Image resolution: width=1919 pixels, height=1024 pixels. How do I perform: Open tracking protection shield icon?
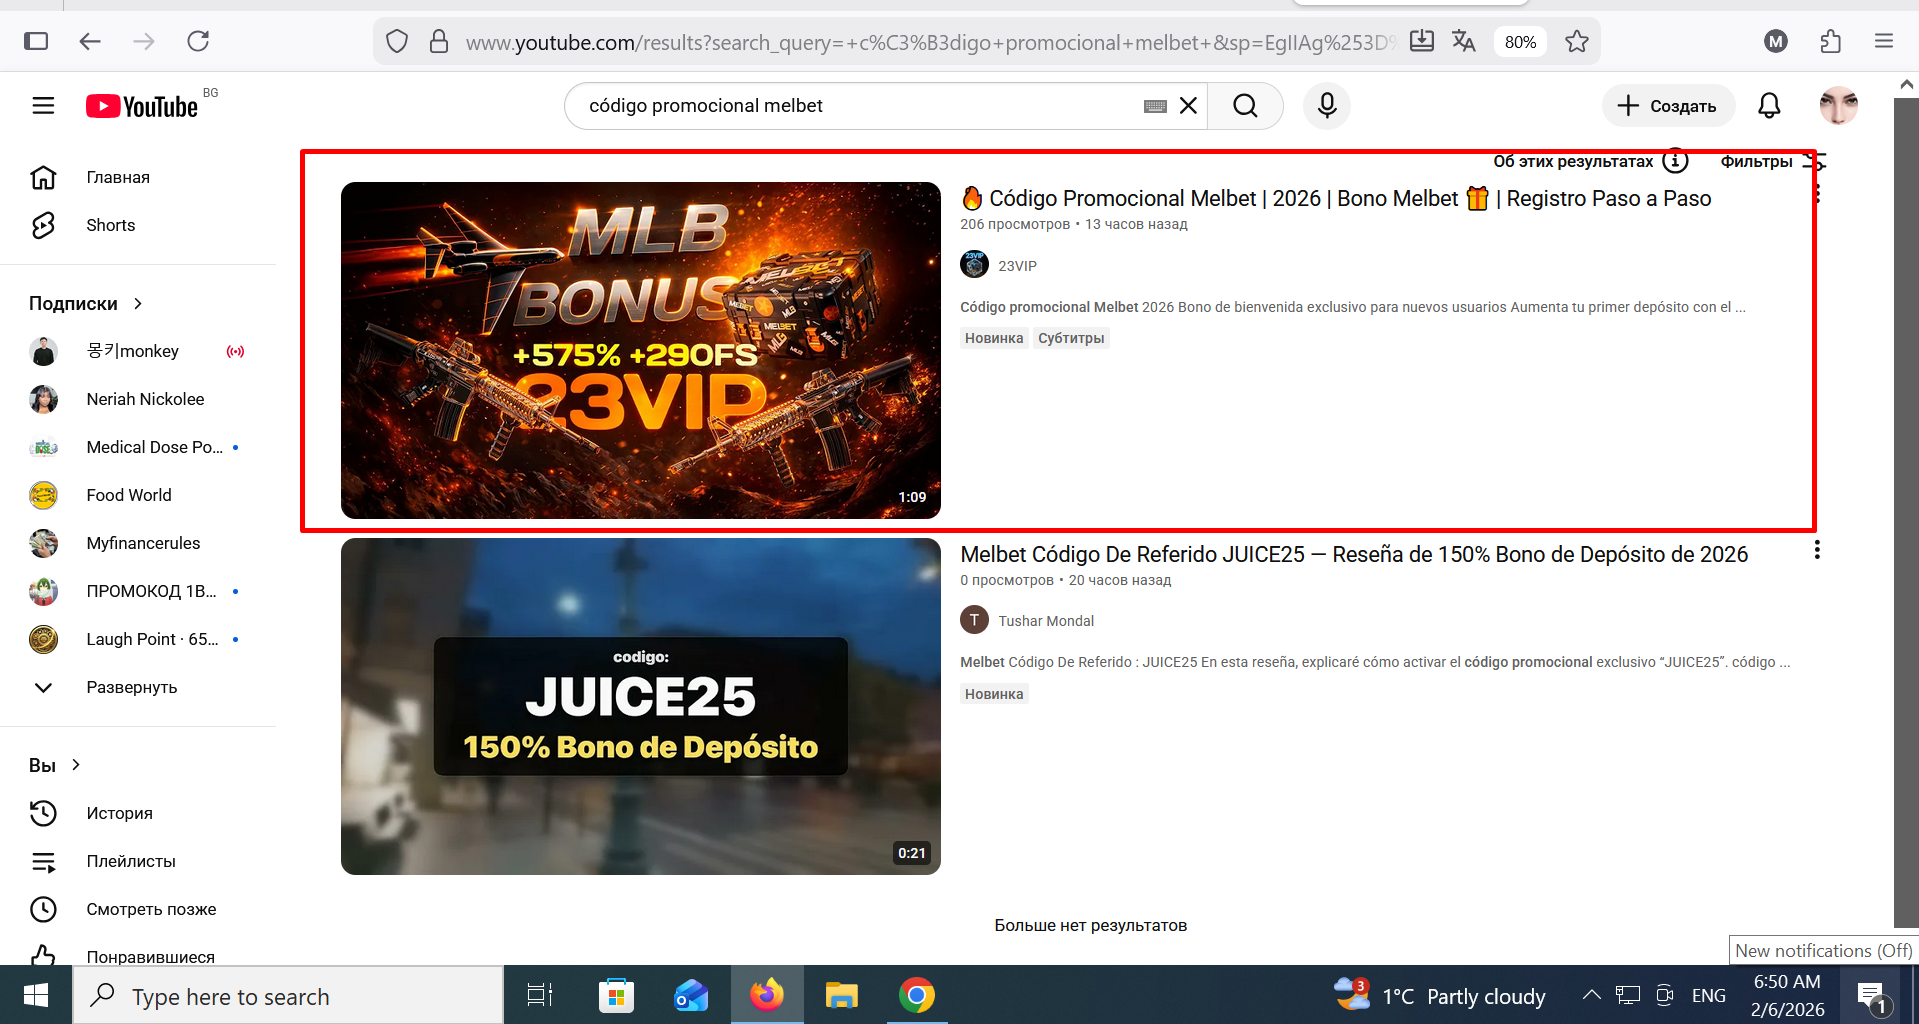tap(397, 42)
